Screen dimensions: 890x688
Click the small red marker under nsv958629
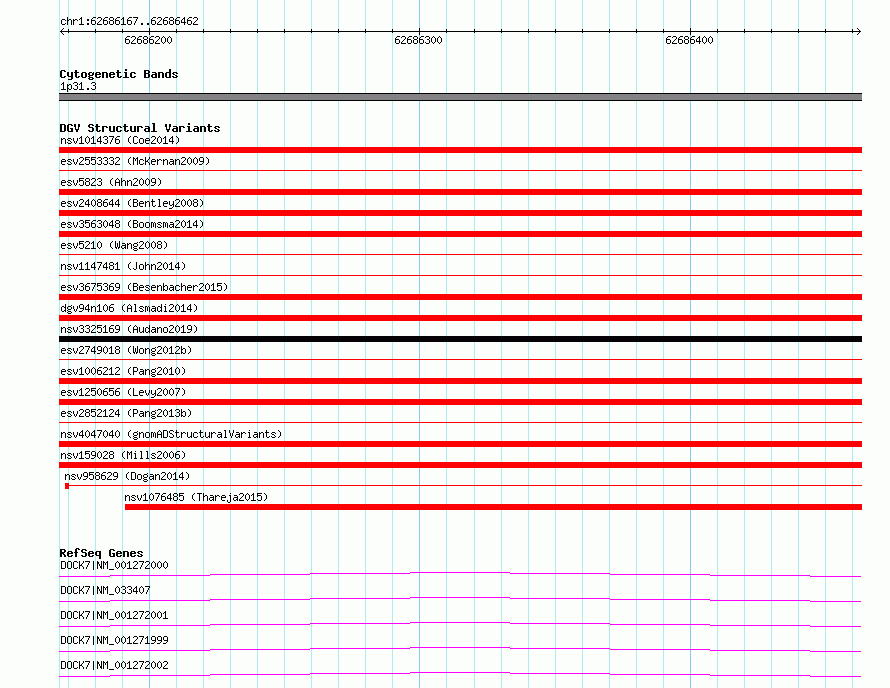tap(67, 486)
